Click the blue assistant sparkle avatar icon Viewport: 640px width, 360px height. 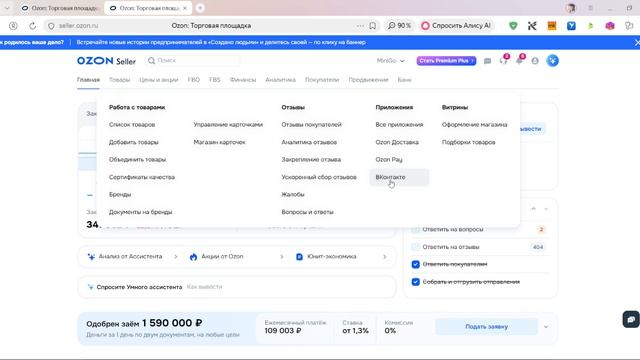click(x=552, y=61)
